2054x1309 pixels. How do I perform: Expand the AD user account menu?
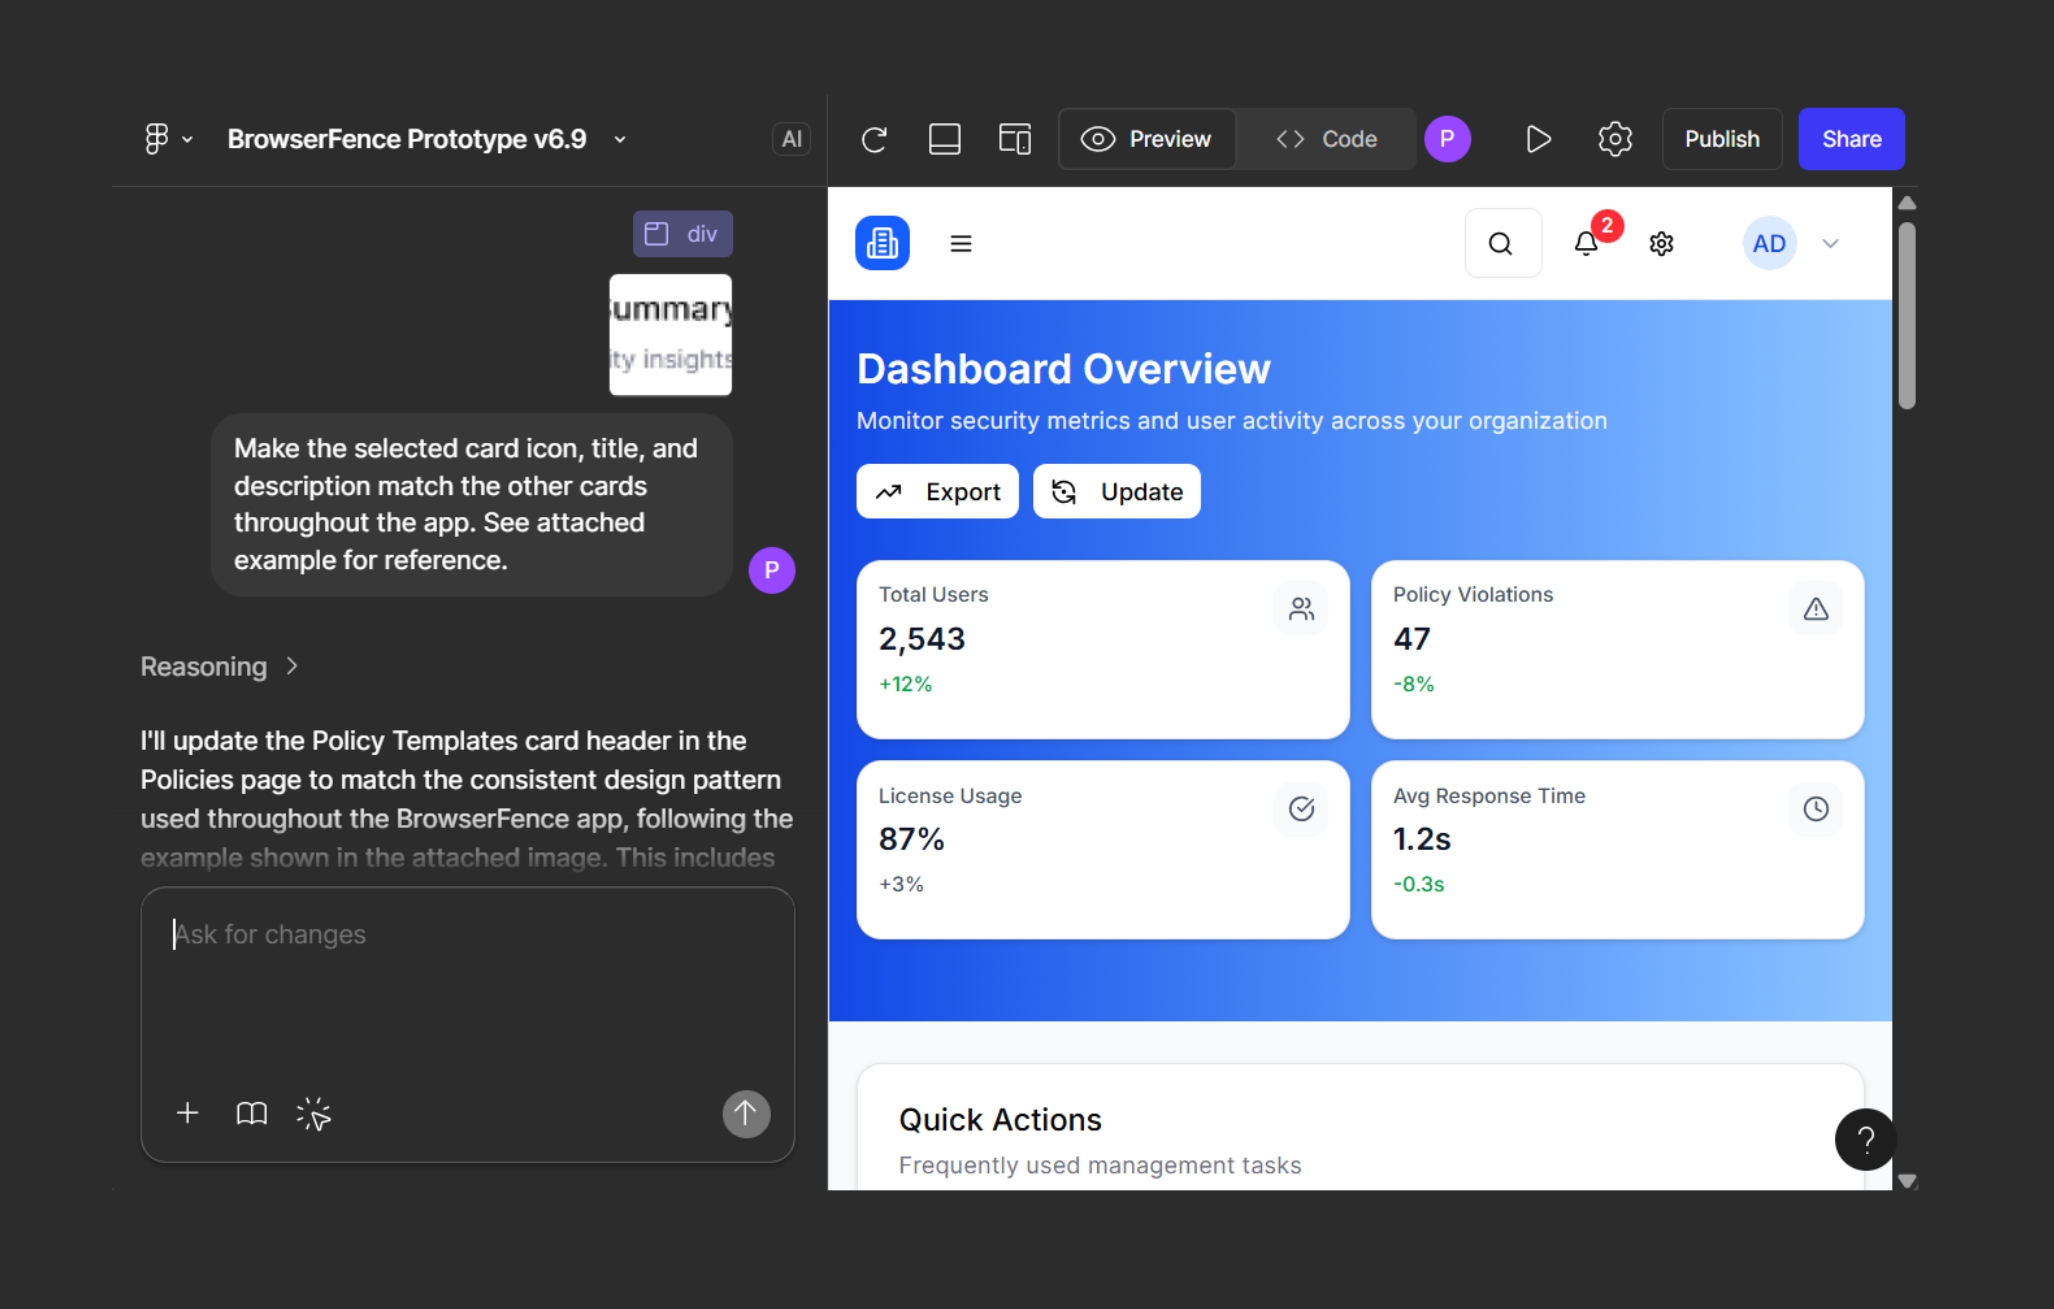tap(1829, 243)
